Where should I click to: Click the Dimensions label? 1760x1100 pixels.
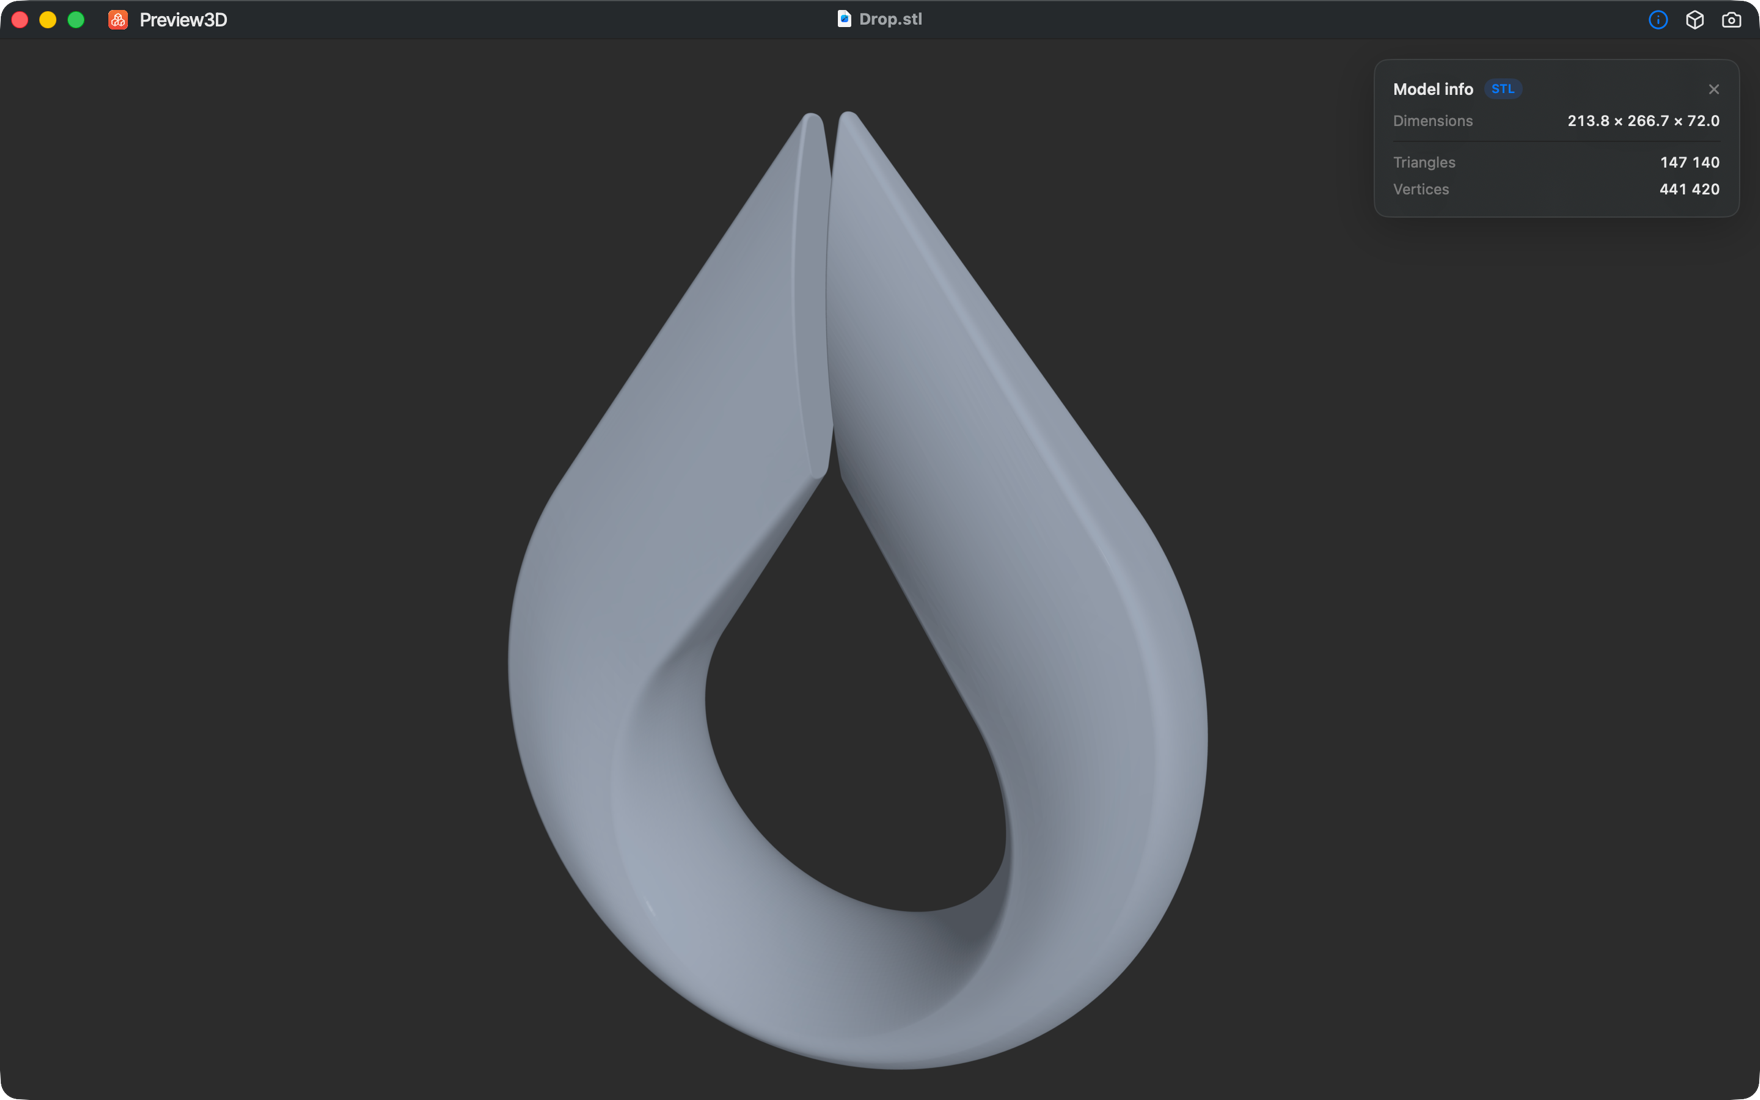[1433, 121]
